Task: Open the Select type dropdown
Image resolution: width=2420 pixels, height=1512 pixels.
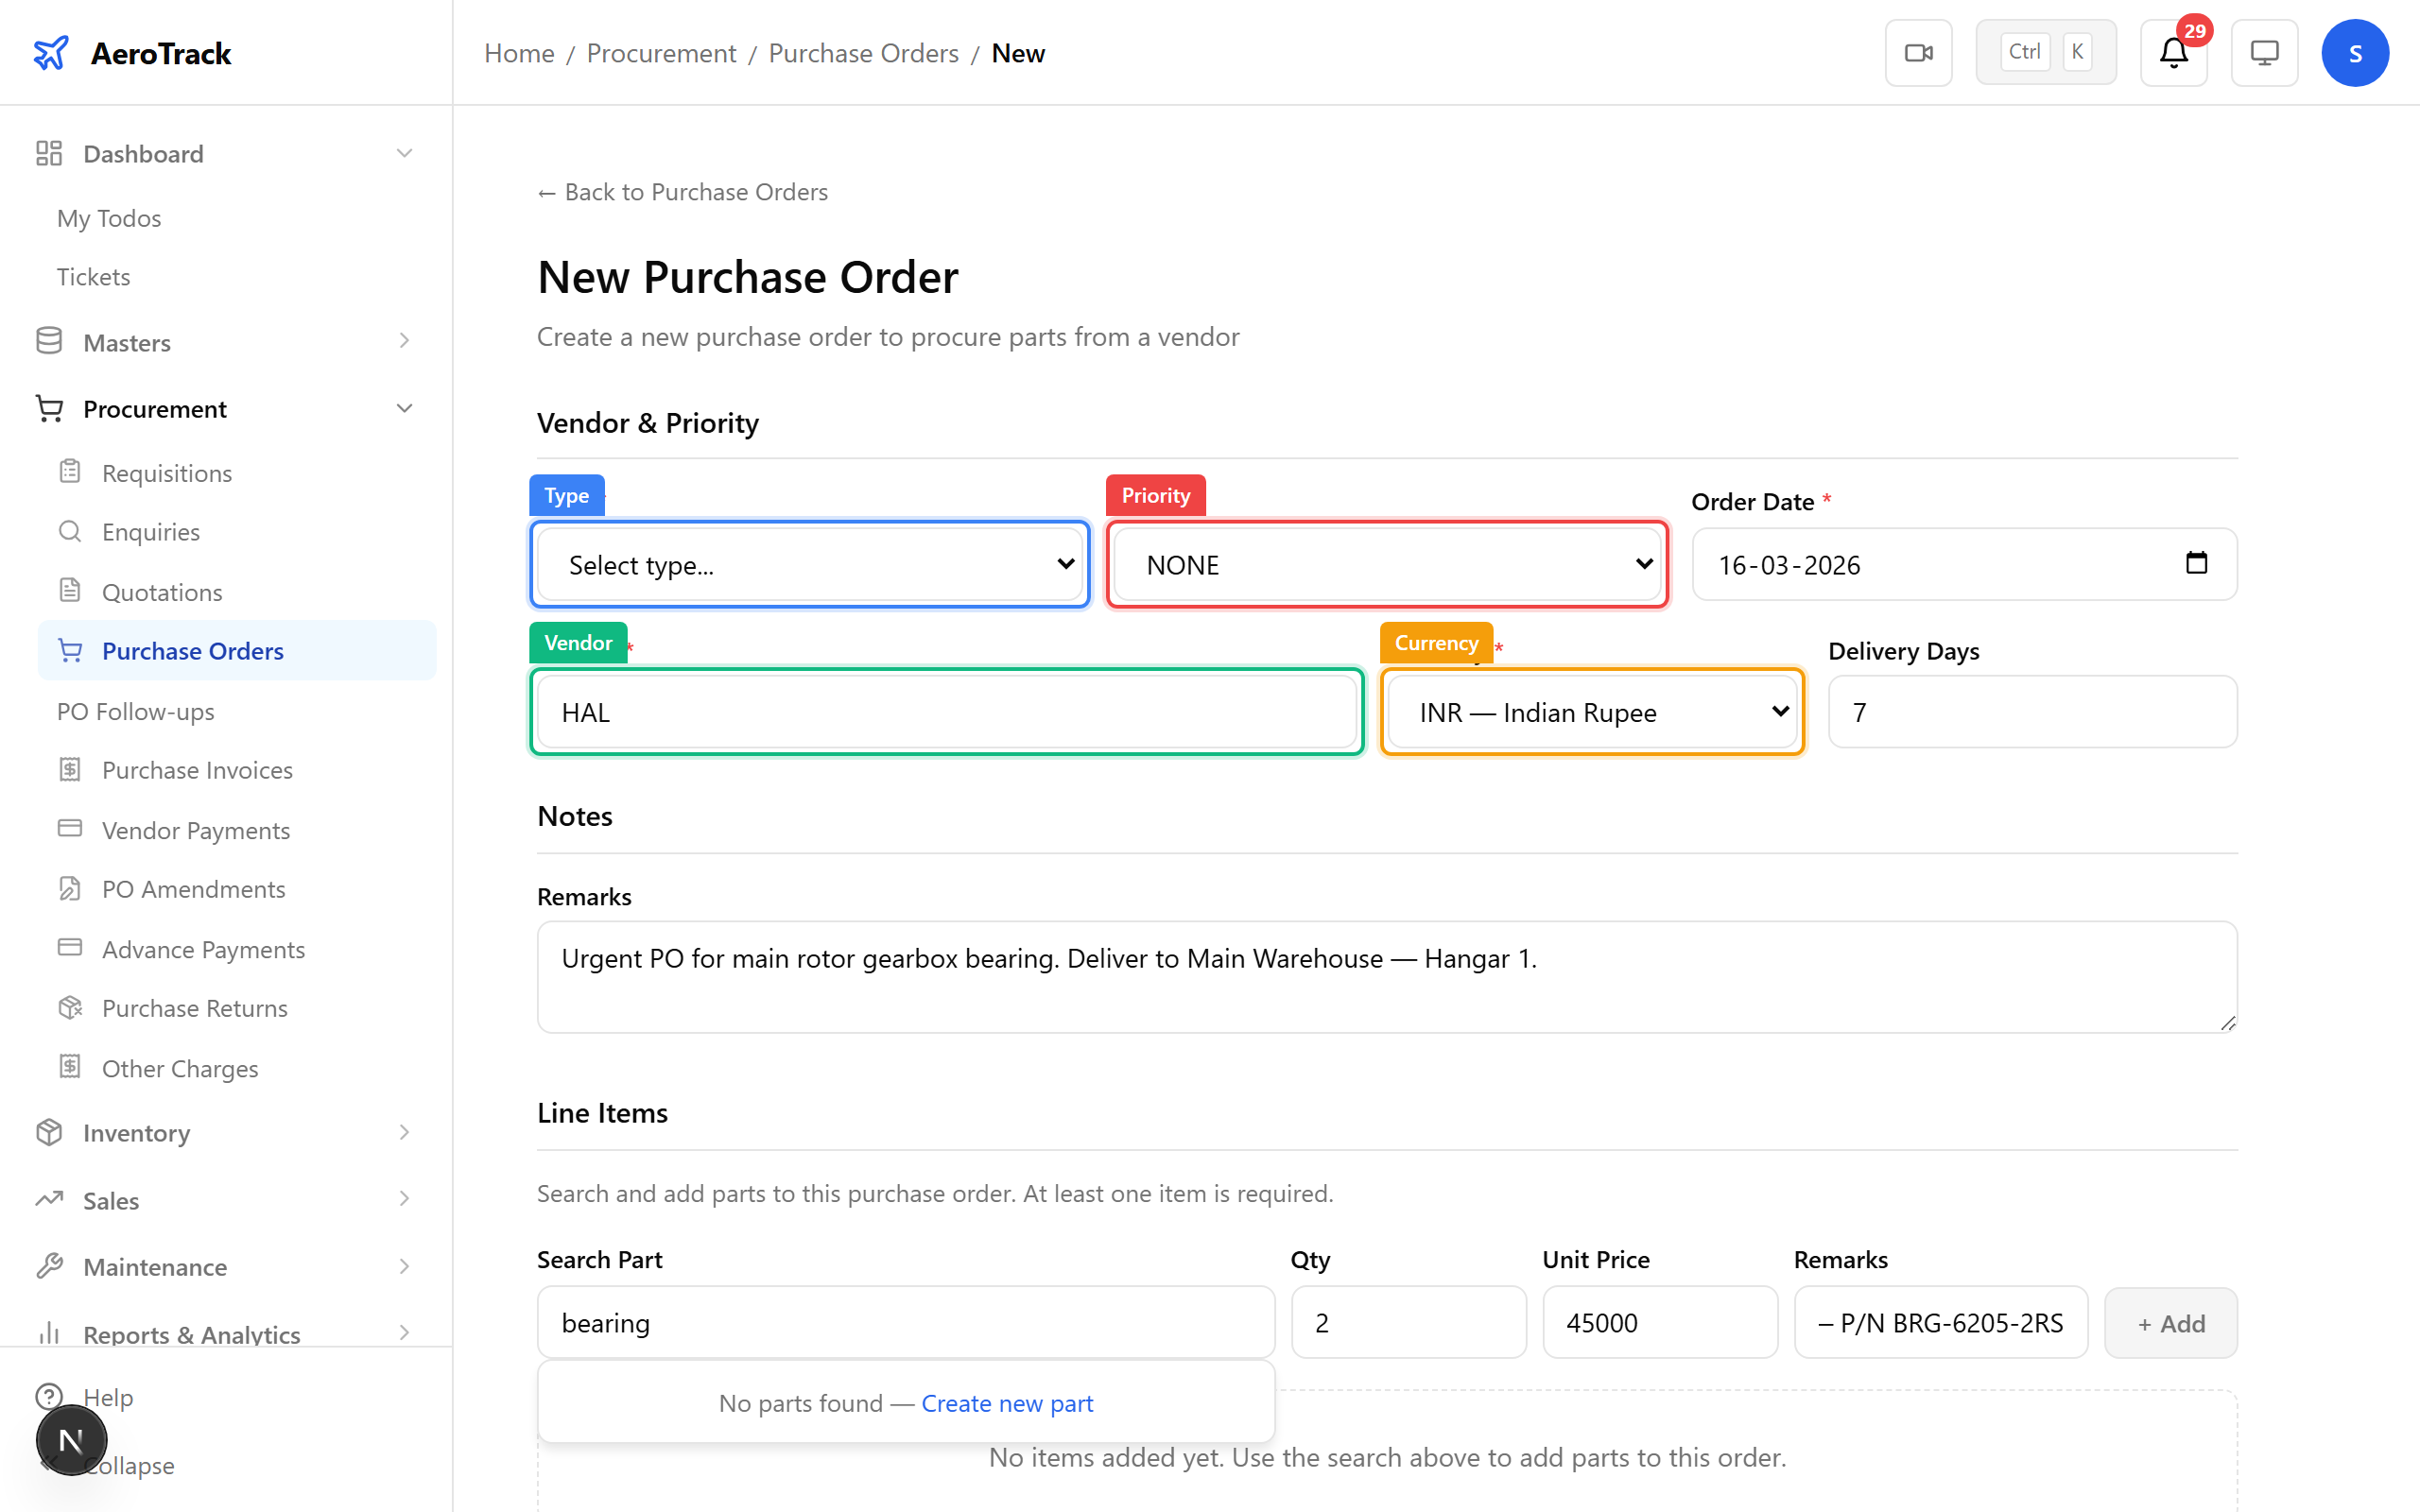Action: 809,564
